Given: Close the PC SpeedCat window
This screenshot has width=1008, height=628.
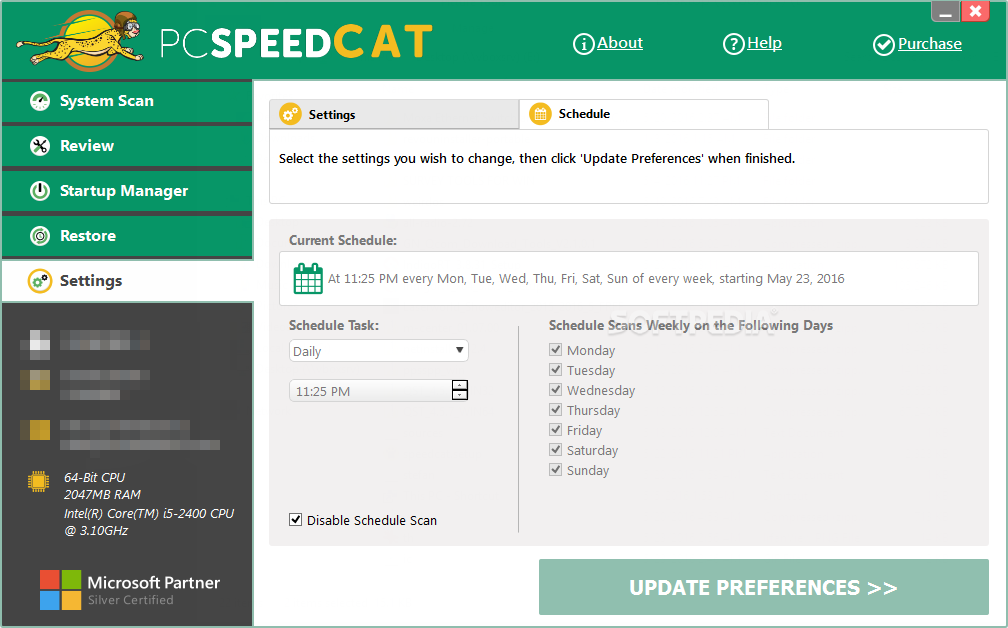Looking at the screenshot, I should click(975, 12).
